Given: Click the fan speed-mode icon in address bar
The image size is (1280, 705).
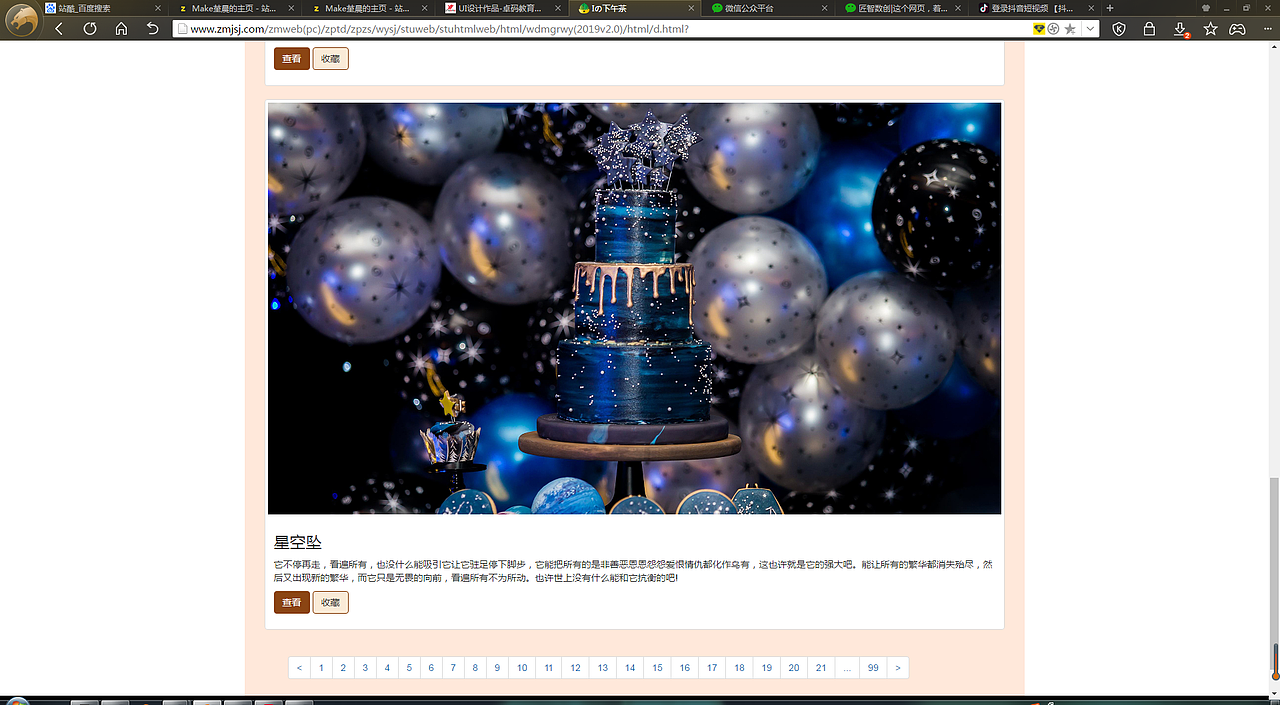Looking at the screenshot, I should [x=1054, y=29].
